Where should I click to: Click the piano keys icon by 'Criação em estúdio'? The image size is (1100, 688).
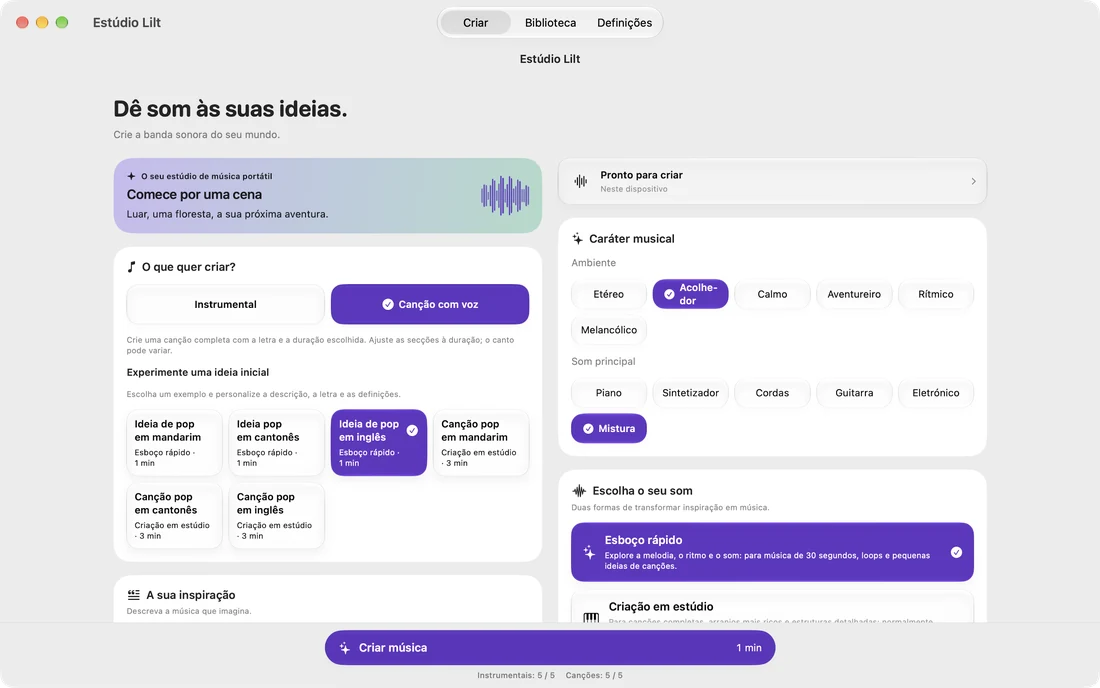click(591, 617)
